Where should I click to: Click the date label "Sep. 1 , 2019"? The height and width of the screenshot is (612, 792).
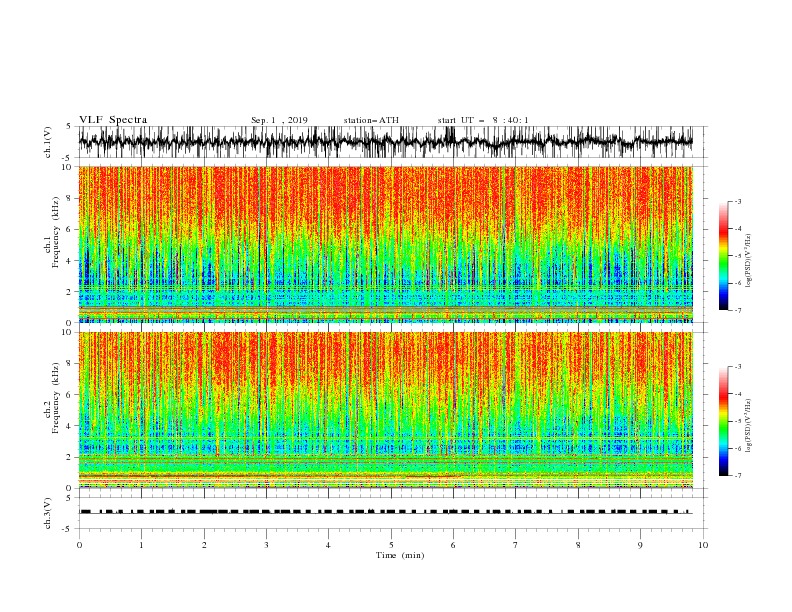[x=279, y=120]
